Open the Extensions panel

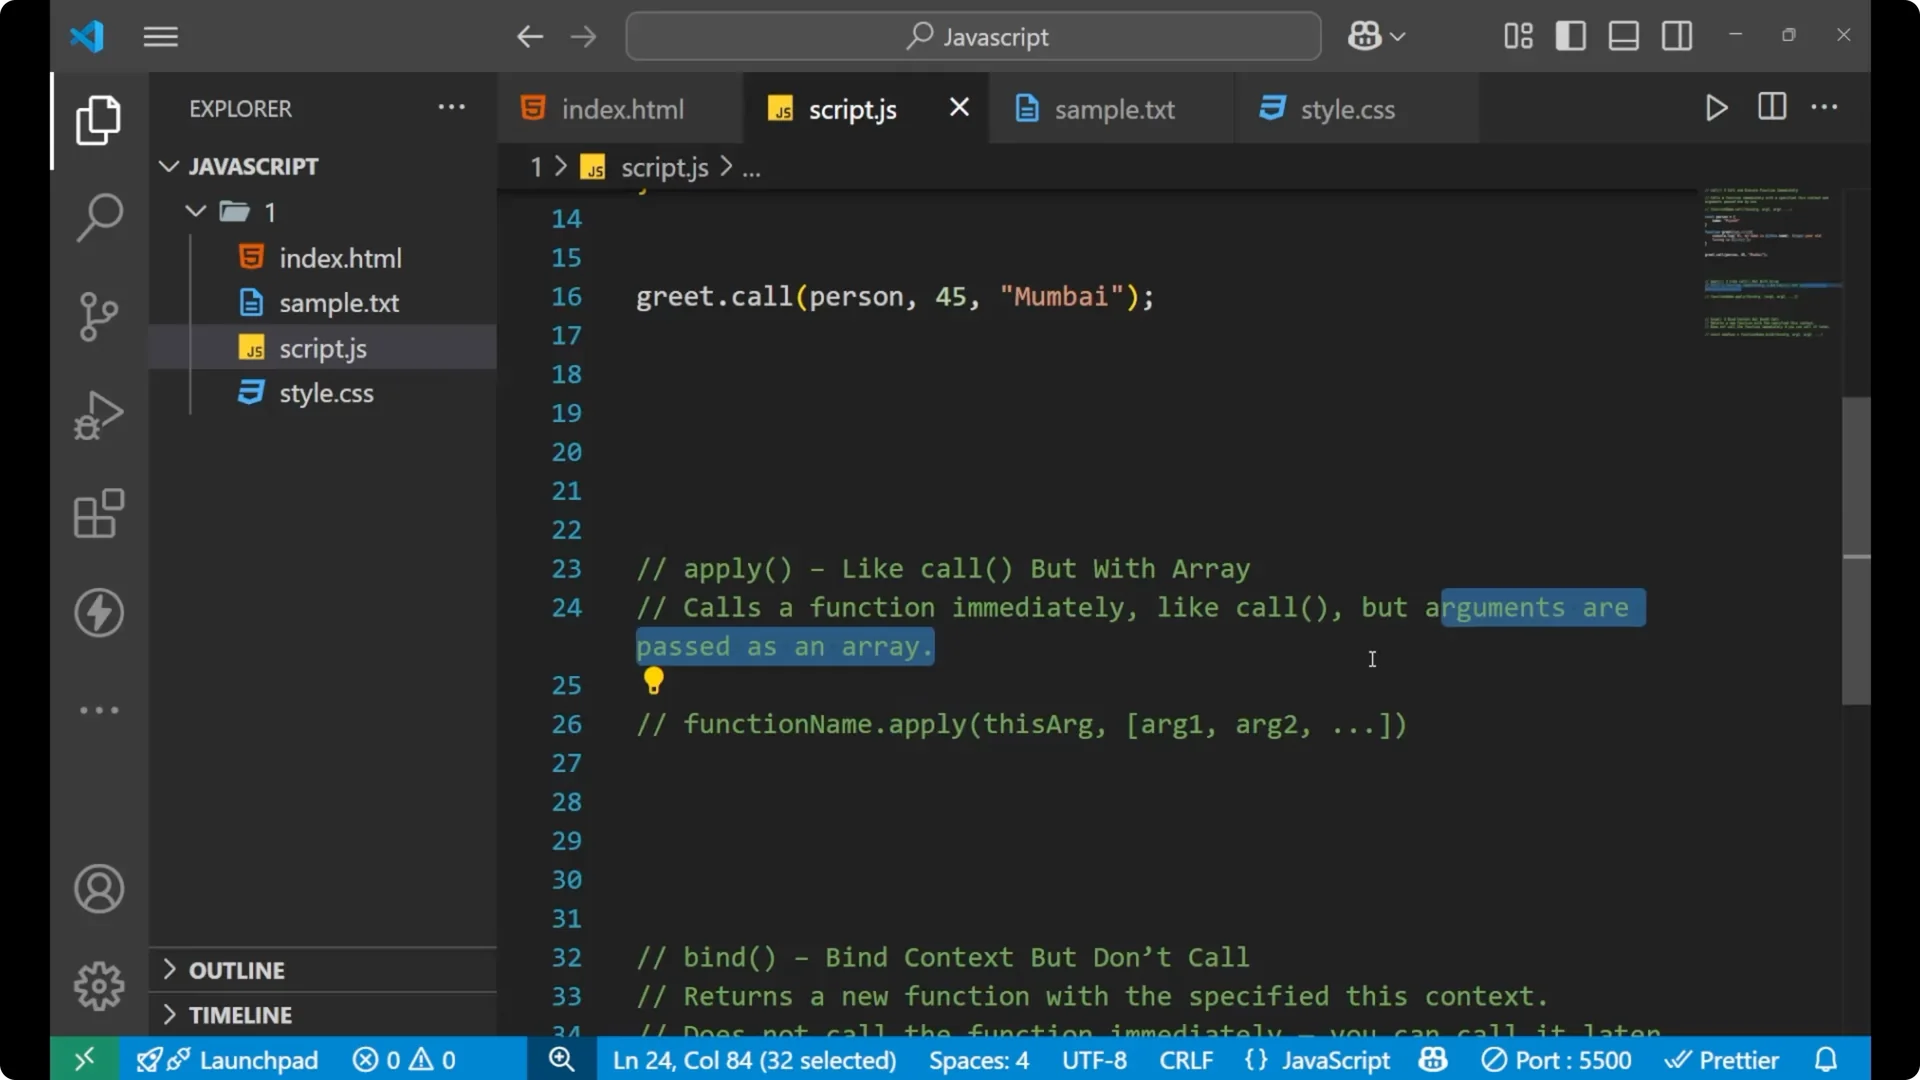pyautogui.click(x=98, y=514)
